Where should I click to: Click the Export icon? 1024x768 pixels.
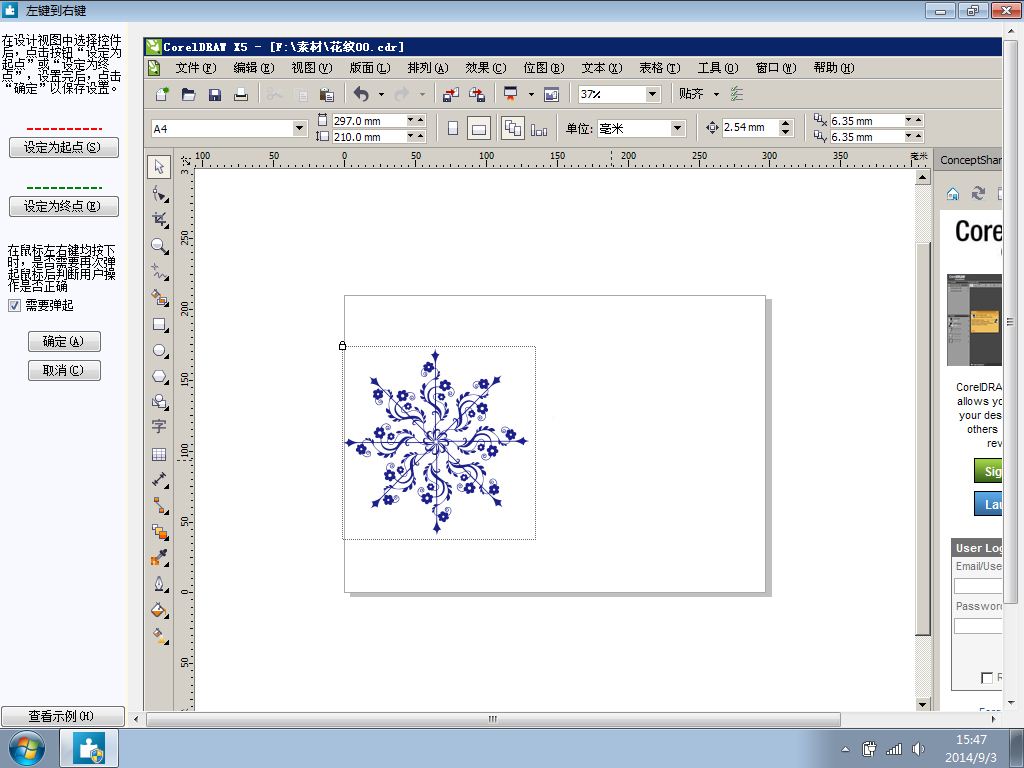coord(477,94)
